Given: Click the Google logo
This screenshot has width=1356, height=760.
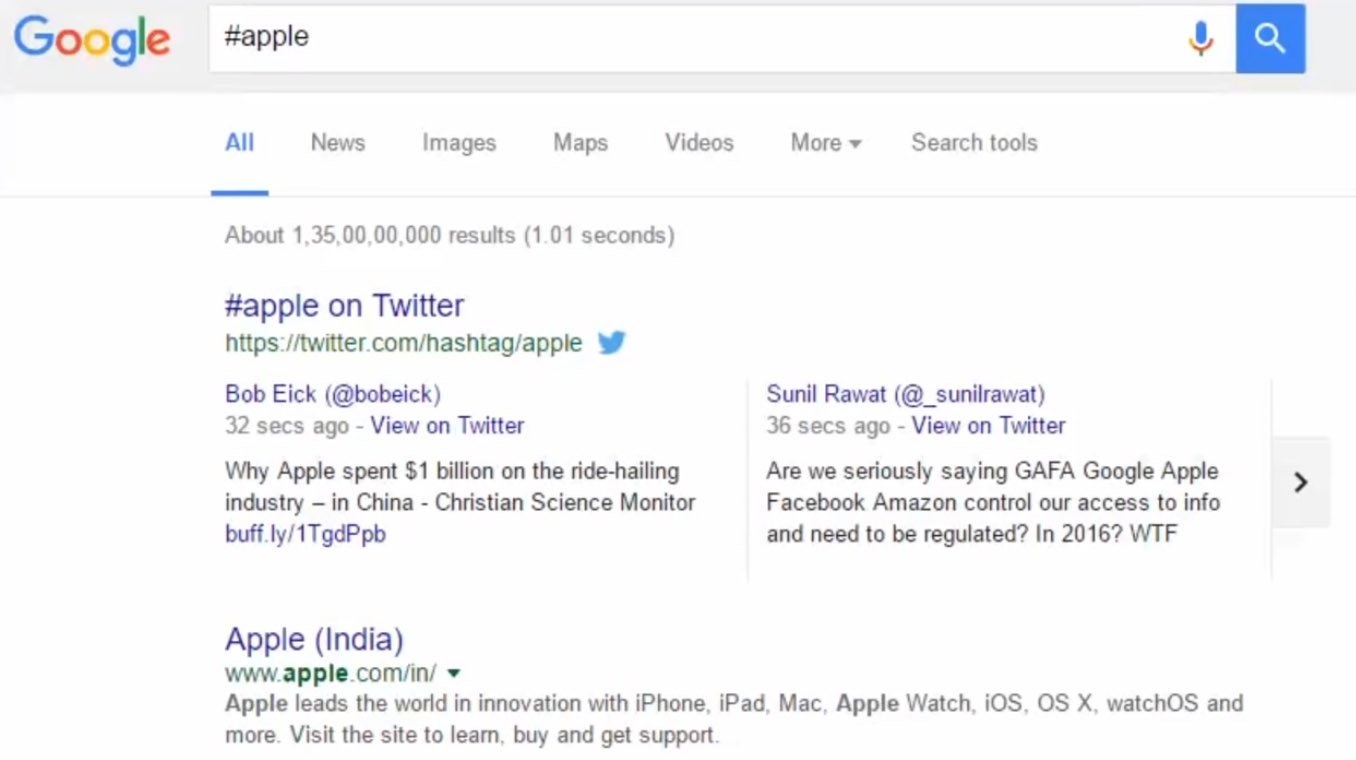Looking at the screenshot, I should point(92,39).
